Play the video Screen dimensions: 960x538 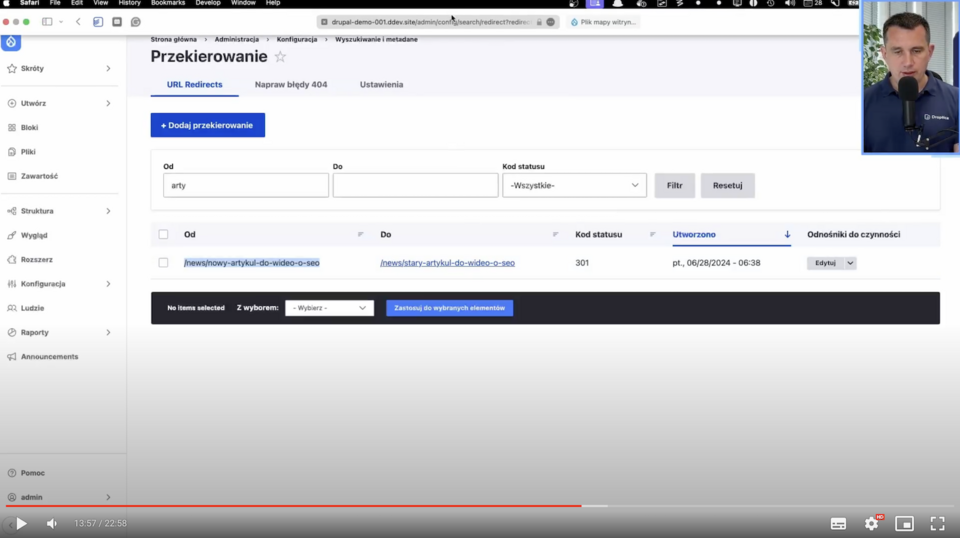(21, 523)
